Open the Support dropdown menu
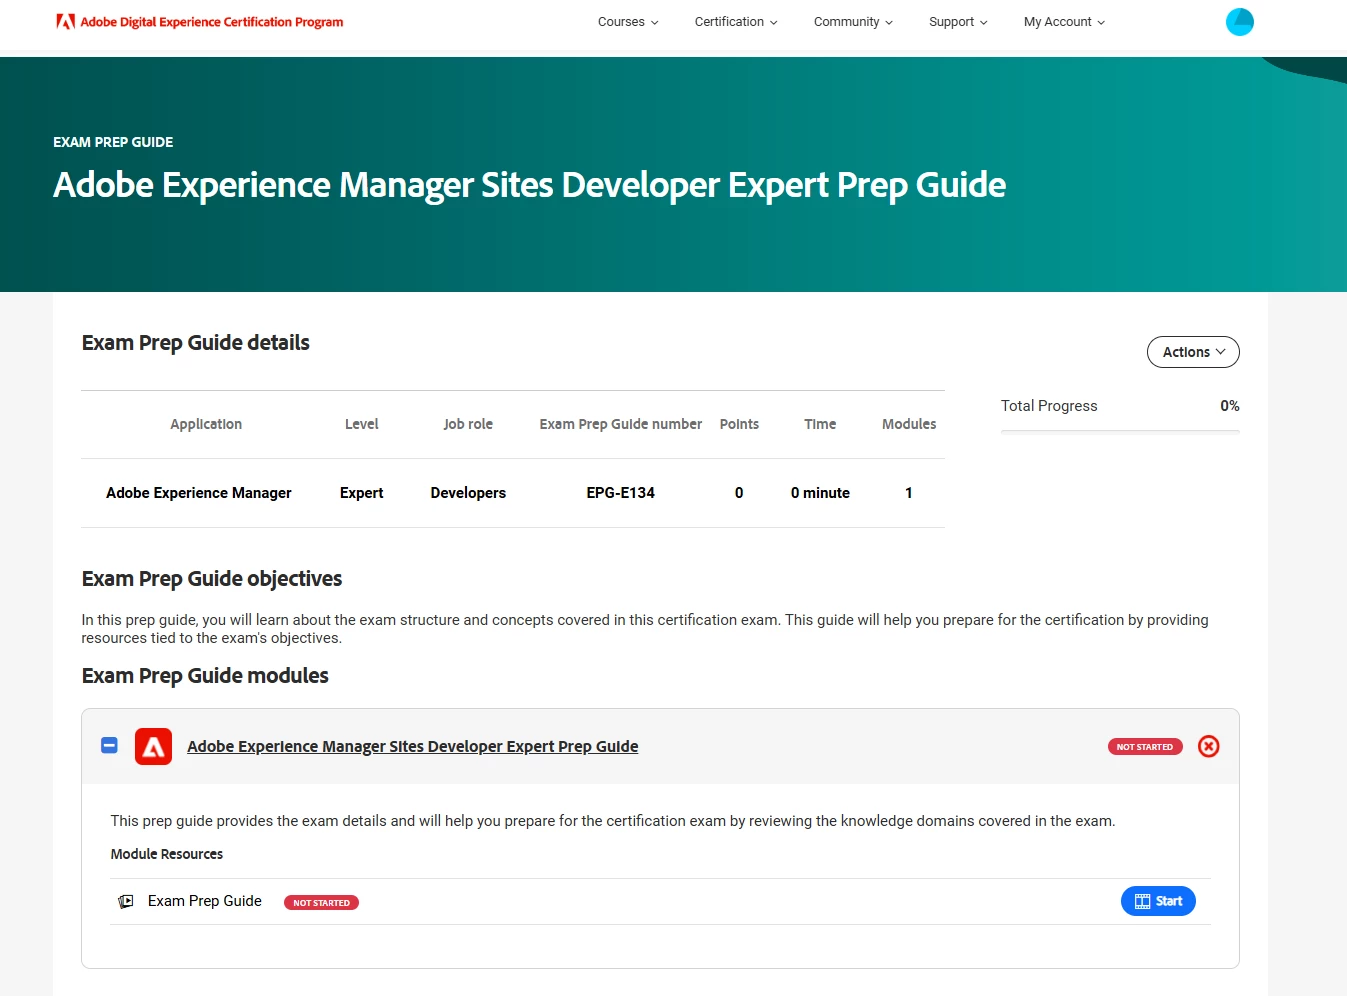 point(958,22)
